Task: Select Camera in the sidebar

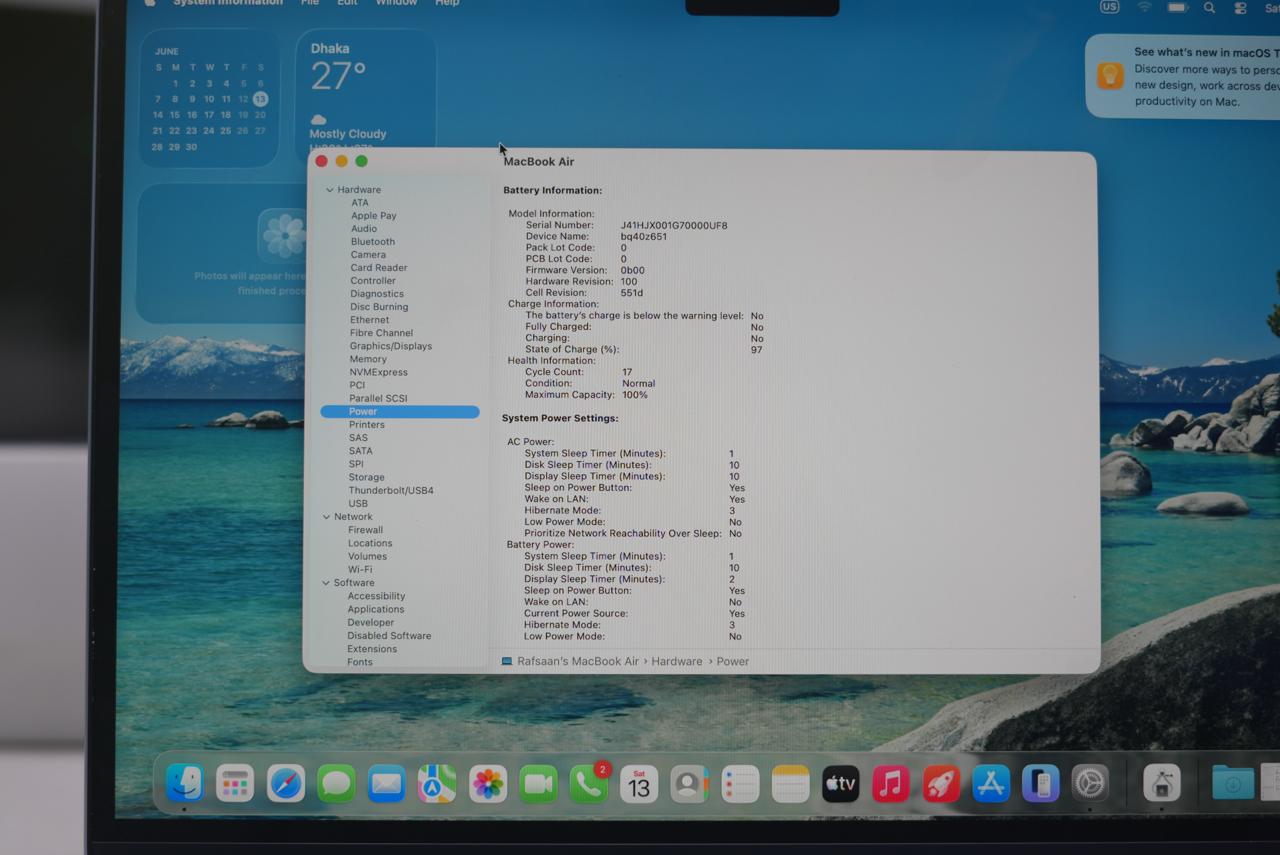Action: pos(368,254)
